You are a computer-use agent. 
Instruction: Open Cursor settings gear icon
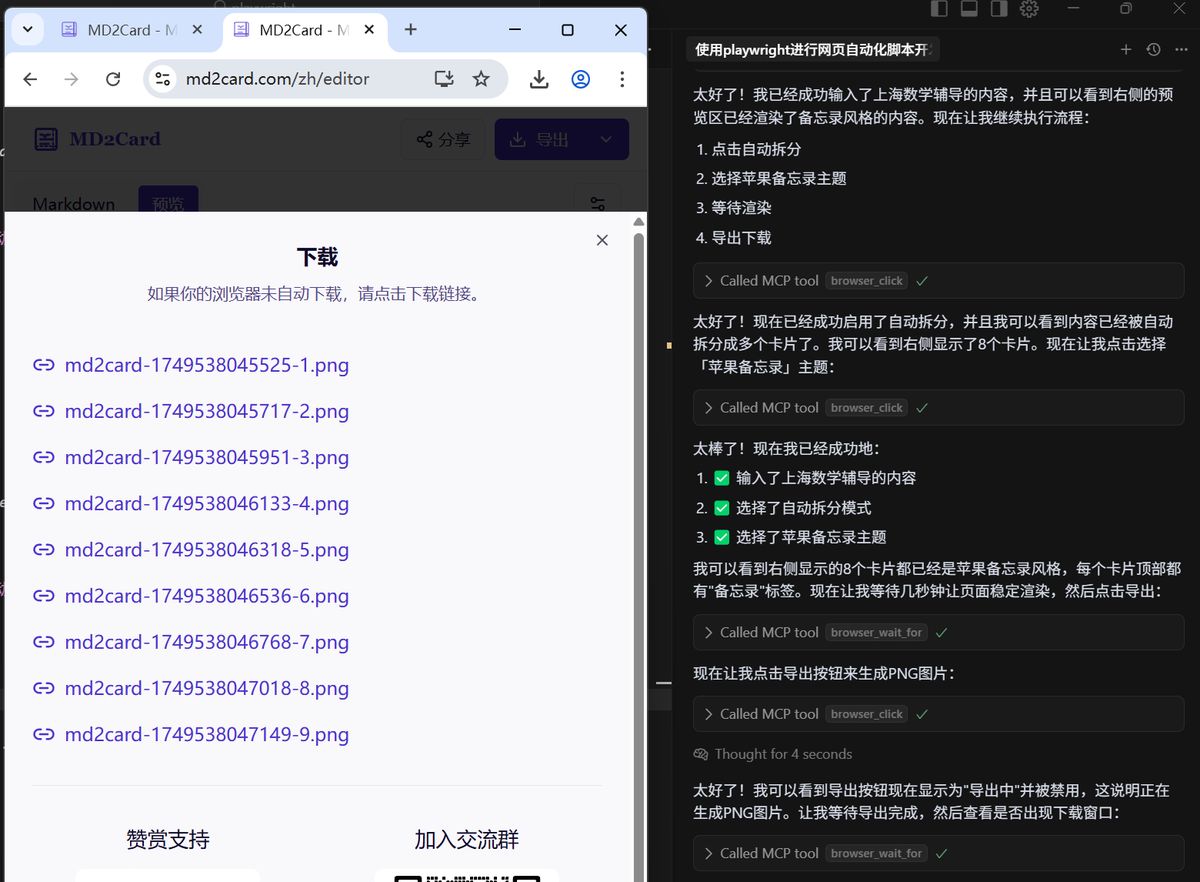(1029, 9)
